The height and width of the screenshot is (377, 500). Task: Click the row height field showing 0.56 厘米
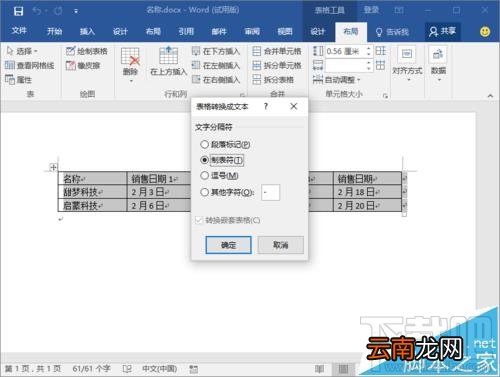point(345,51)
